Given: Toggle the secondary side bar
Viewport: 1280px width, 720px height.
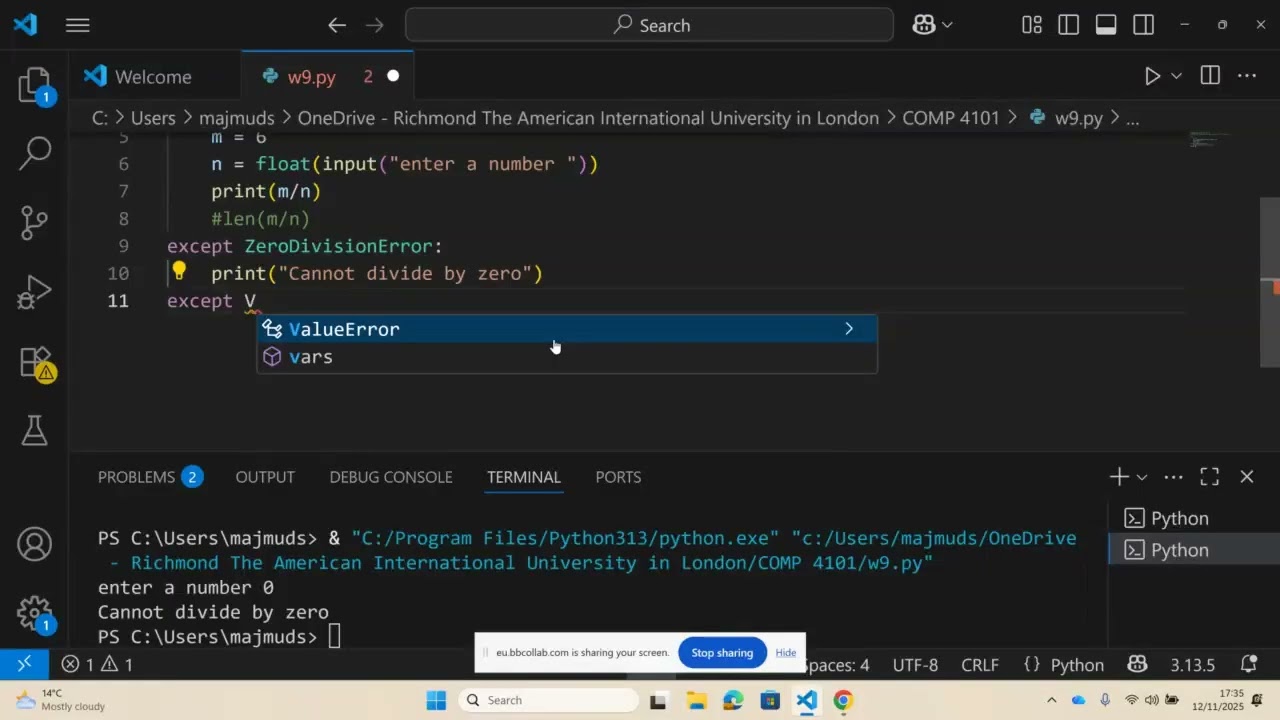Looking at the screenshot, I should [x=1143, y=25].
